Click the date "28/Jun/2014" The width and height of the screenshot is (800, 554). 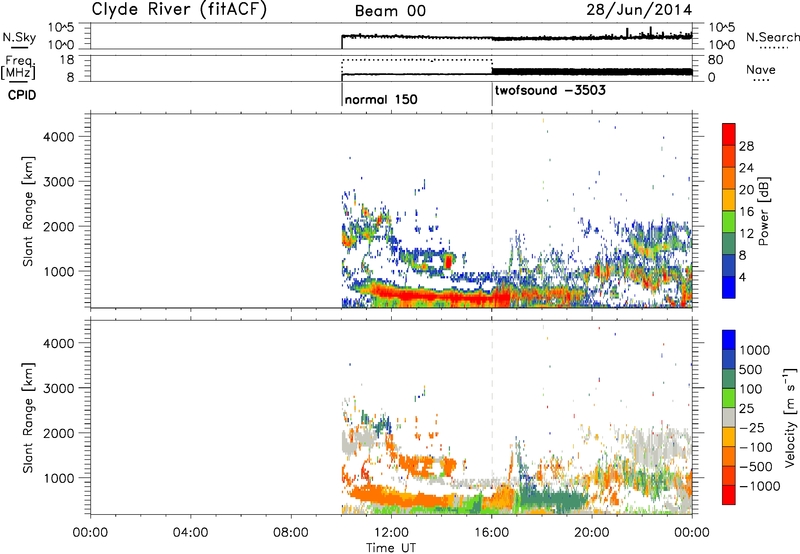pos(639,10)
